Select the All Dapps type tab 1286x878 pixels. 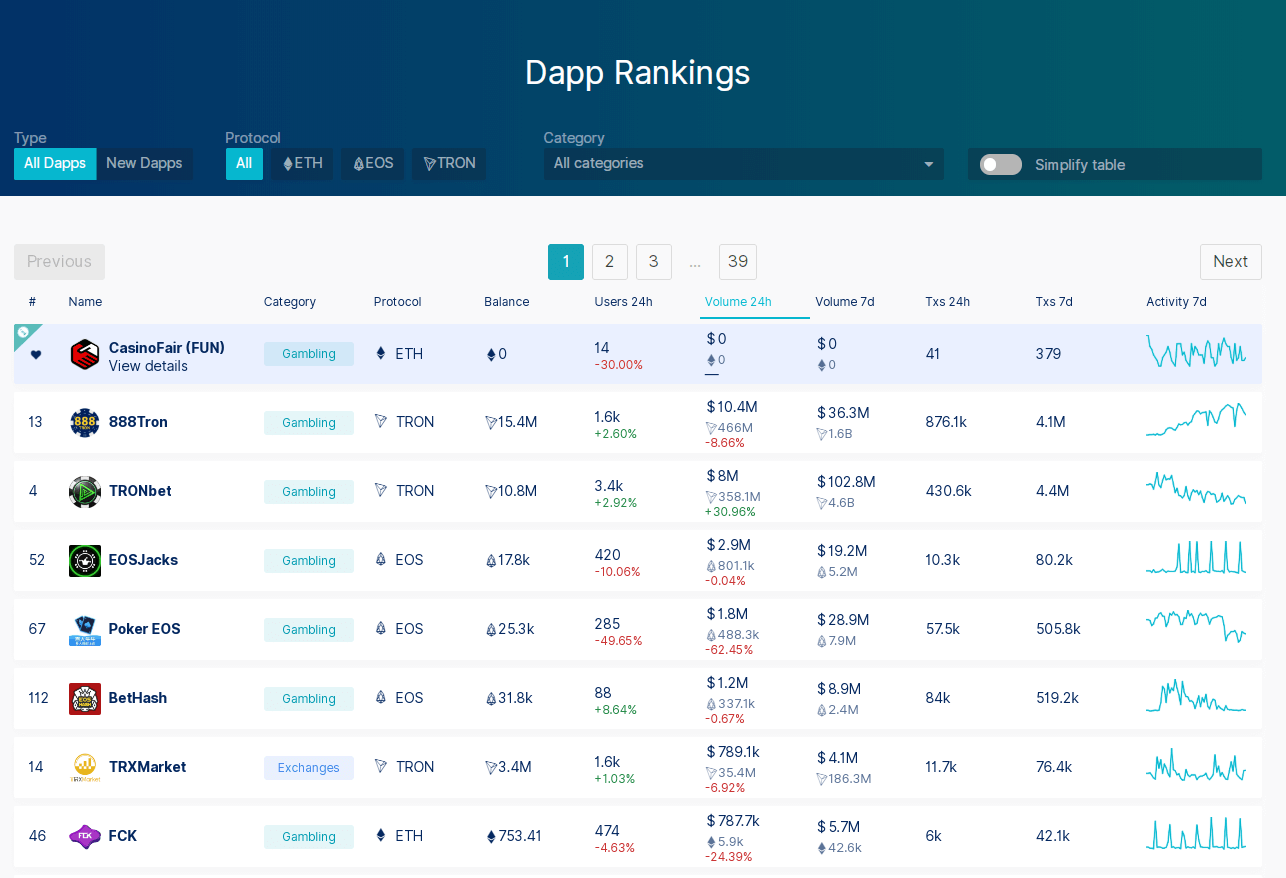55,164
